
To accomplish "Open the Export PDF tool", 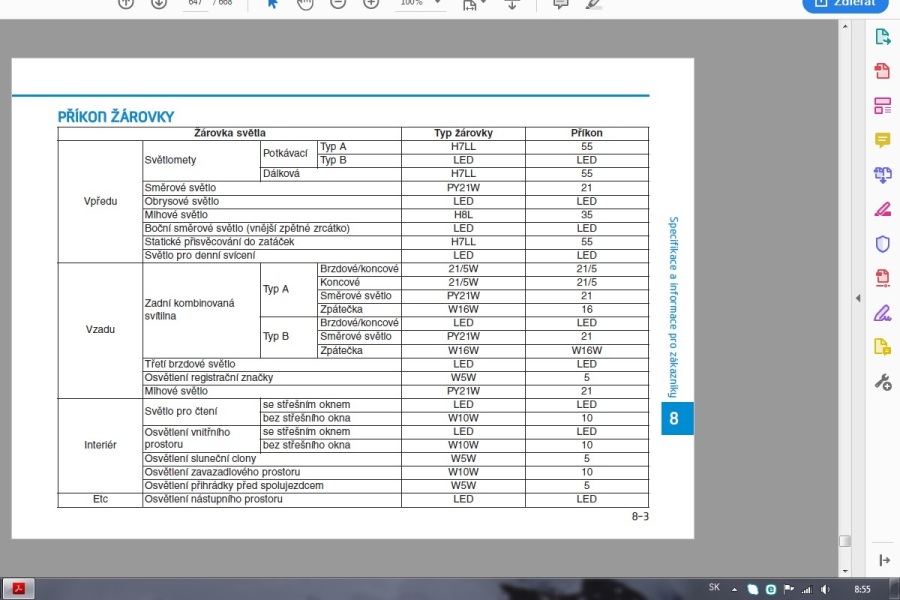I will pos(882,37).
